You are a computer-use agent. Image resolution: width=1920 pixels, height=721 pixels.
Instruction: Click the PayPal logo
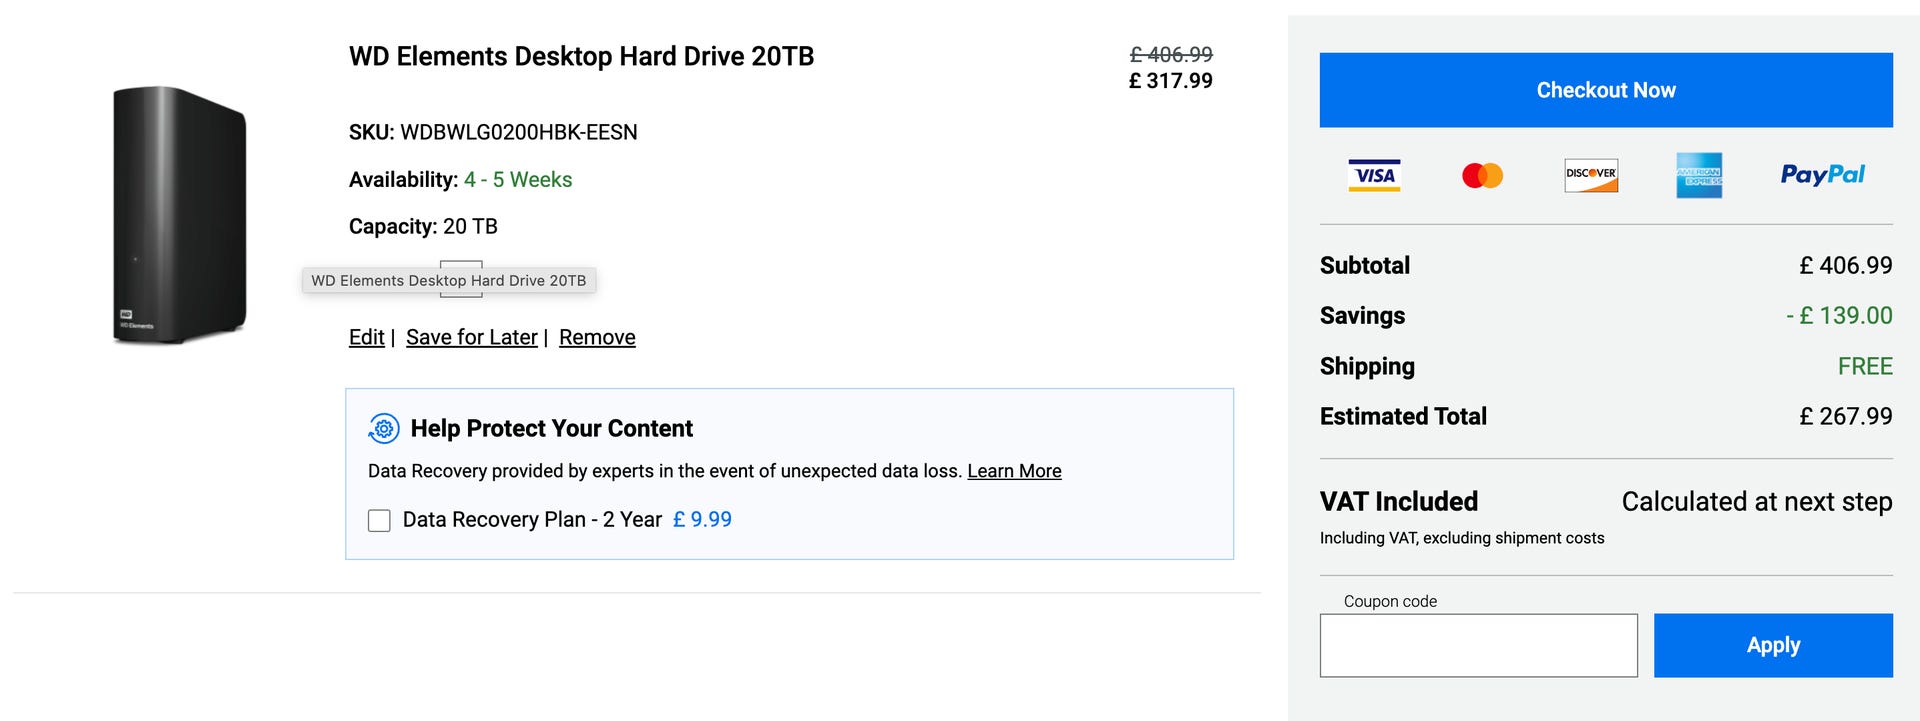1822,175
